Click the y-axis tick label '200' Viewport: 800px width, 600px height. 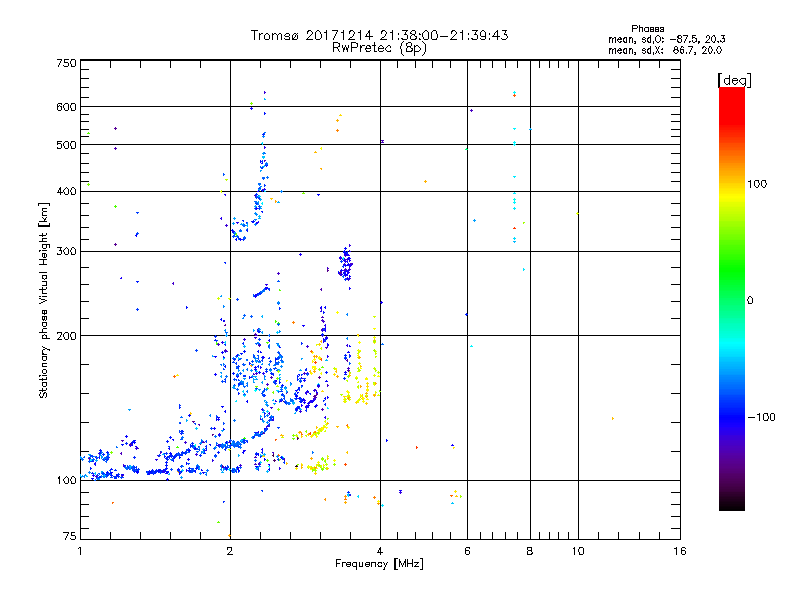[66, 336]
